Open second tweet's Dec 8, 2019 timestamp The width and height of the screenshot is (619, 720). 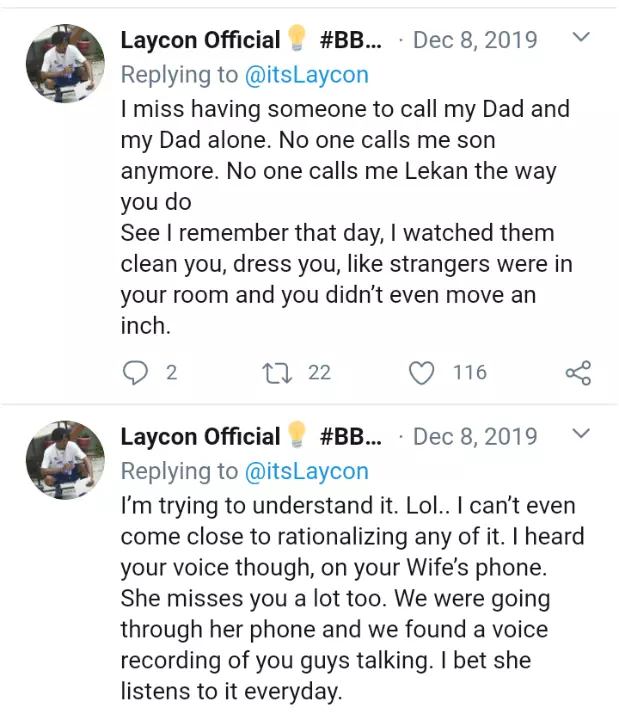[x=475, y=436]
